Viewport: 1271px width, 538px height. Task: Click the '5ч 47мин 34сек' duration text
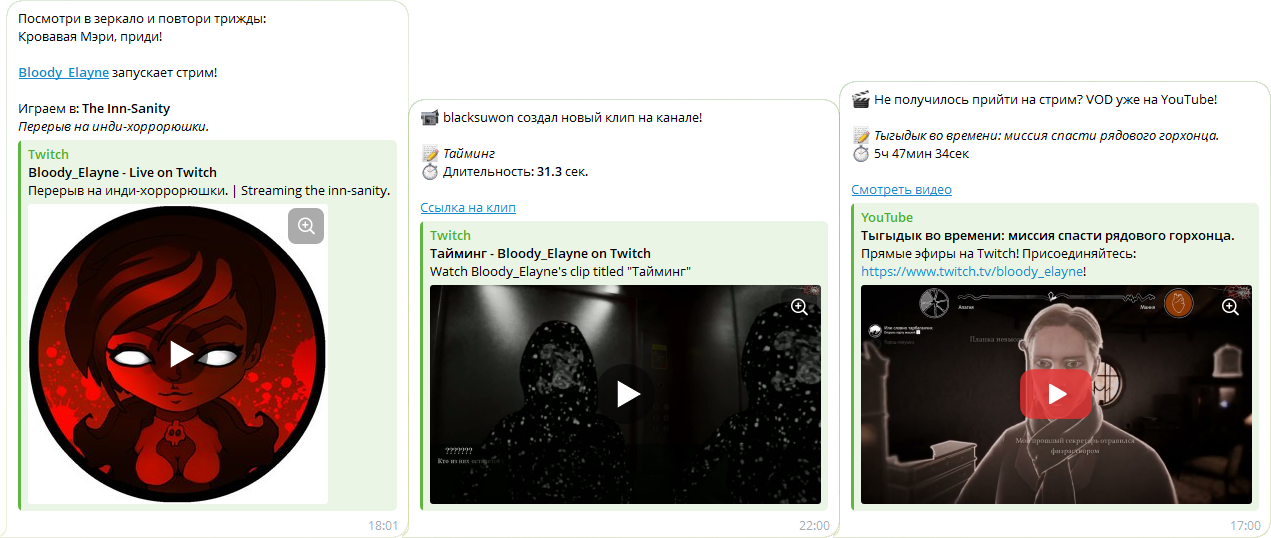(921, 154)
